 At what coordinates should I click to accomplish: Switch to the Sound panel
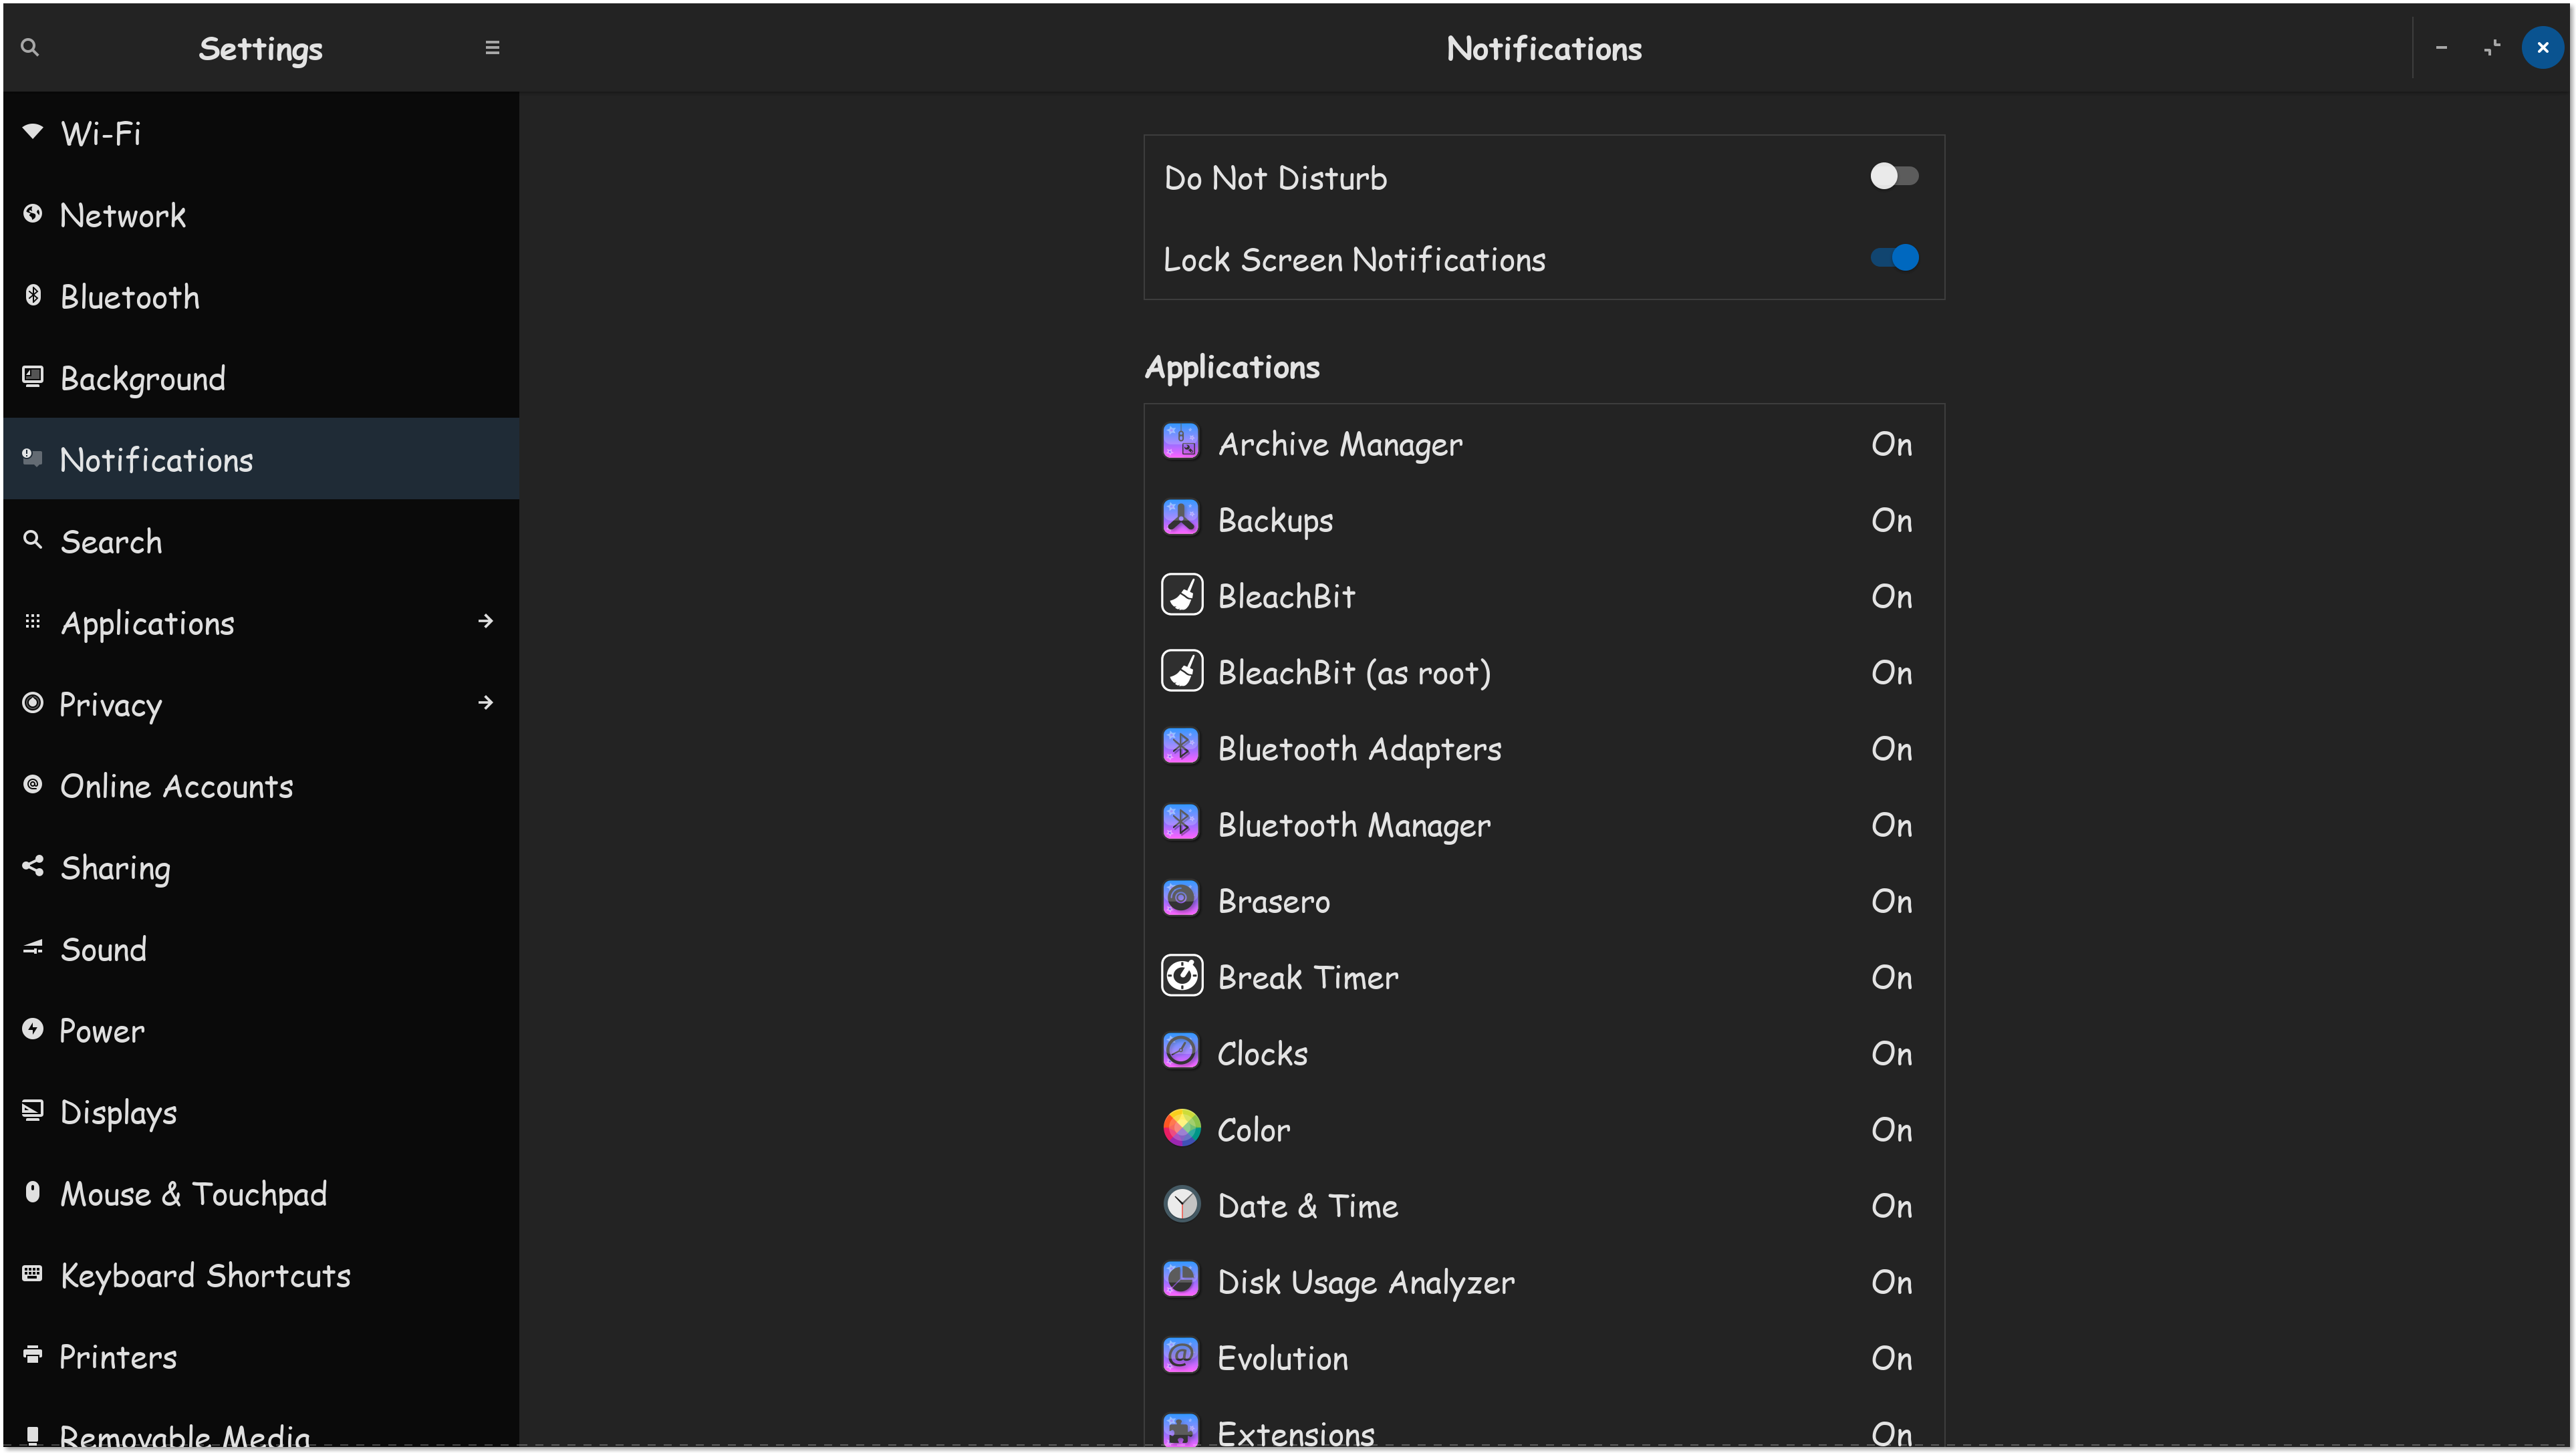click(x=103, y=949)
